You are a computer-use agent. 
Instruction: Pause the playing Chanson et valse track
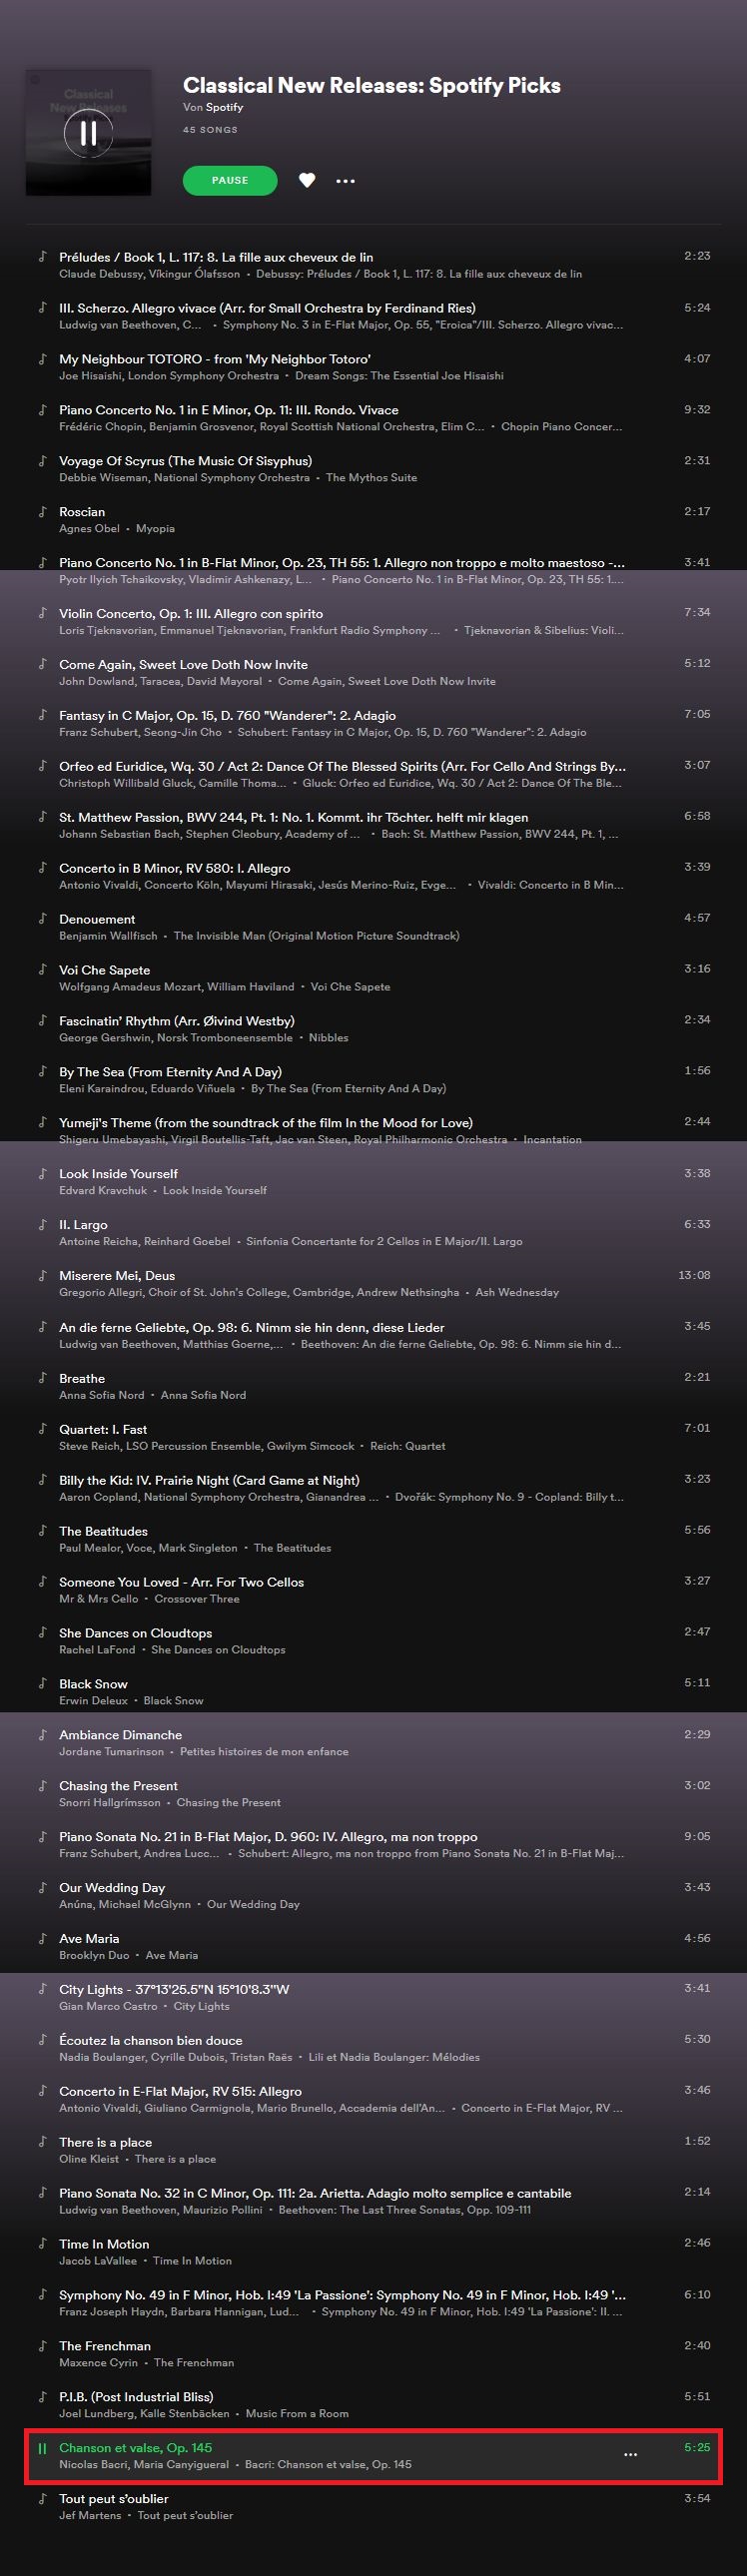[x=42, y=2448]
